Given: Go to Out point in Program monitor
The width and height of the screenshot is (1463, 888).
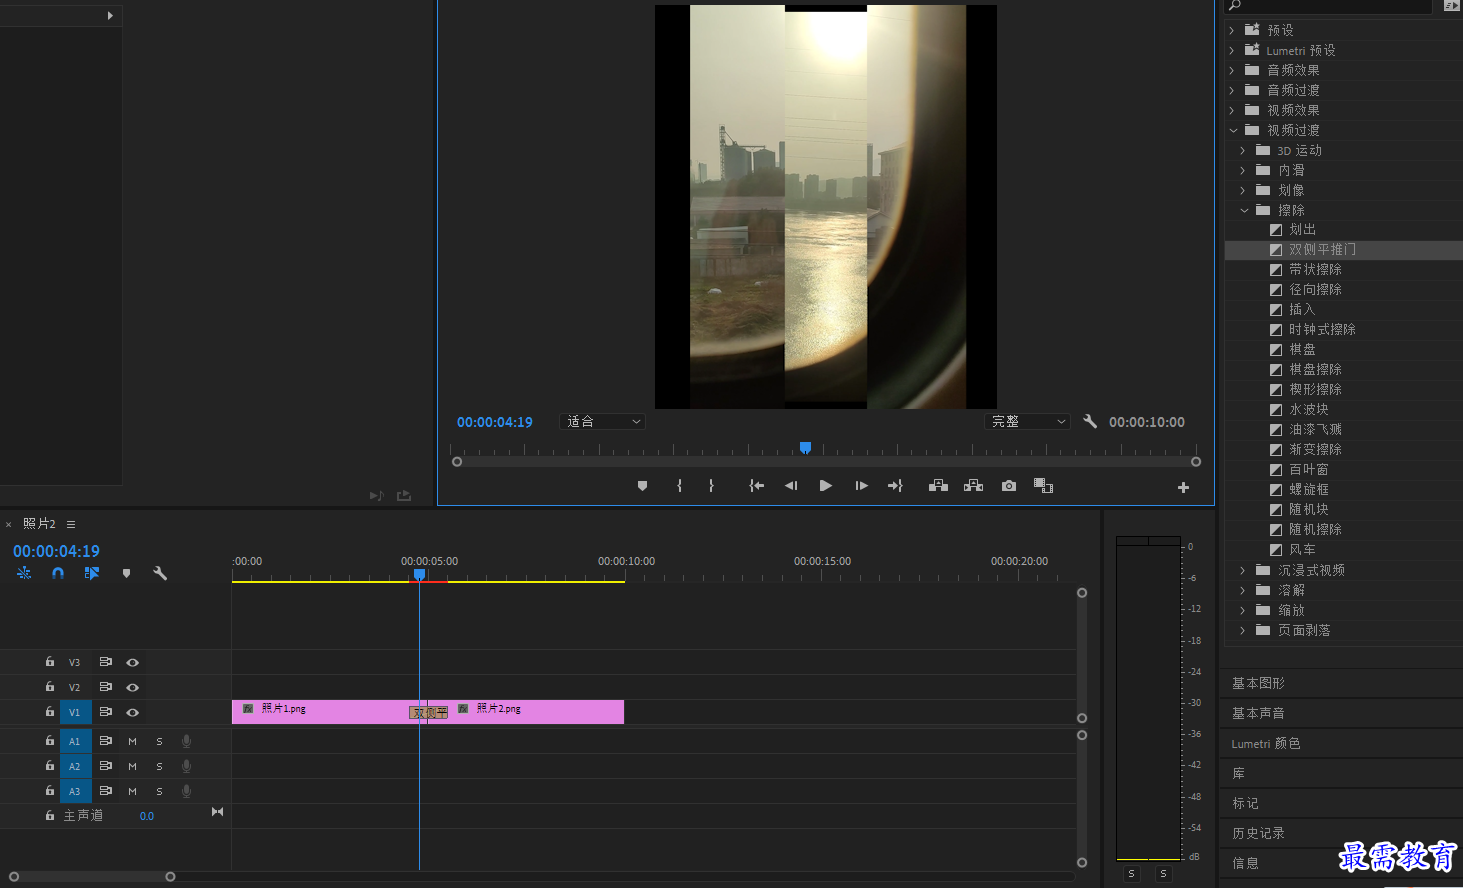Looking at the screenshot, I should (895, 486).
